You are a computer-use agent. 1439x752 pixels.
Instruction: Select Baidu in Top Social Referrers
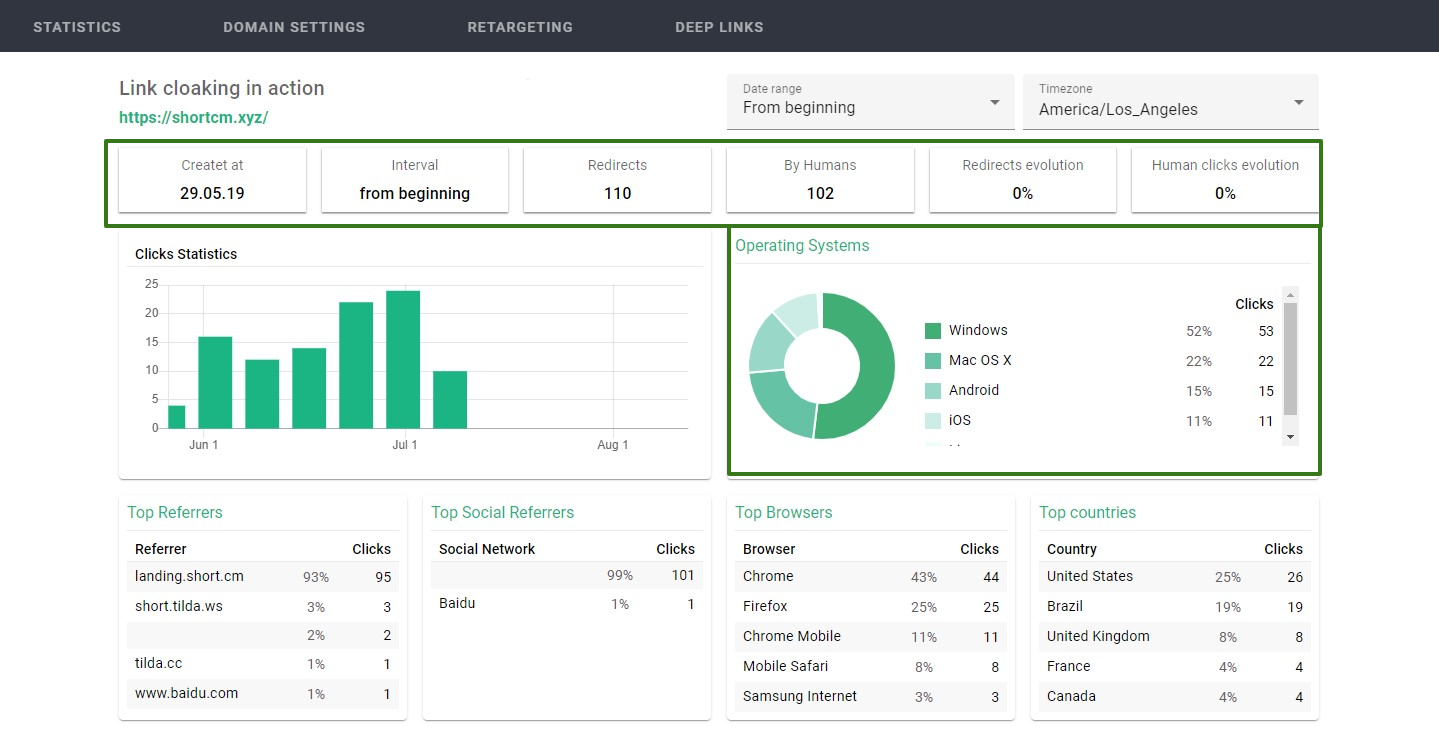567,604
